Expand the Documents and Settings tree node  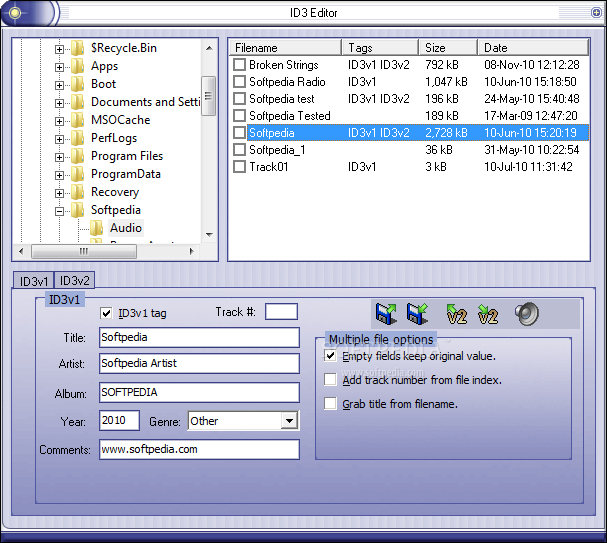(x=59, y=103)
